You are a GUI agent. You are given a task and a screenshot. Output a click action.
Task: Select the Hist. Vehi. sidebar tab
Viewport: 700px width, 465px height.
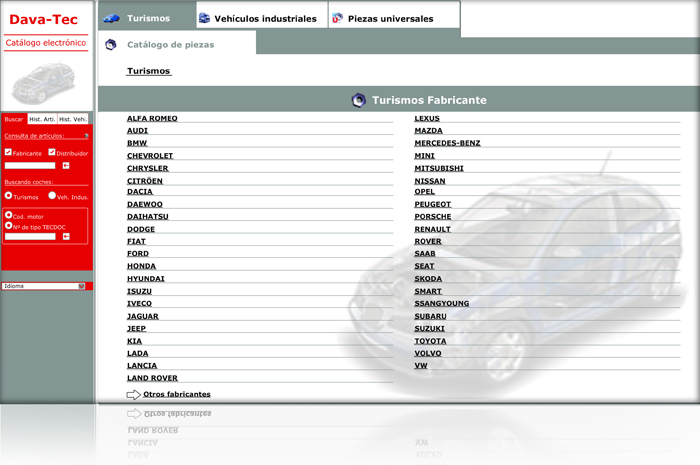click(x=73, y=119)
